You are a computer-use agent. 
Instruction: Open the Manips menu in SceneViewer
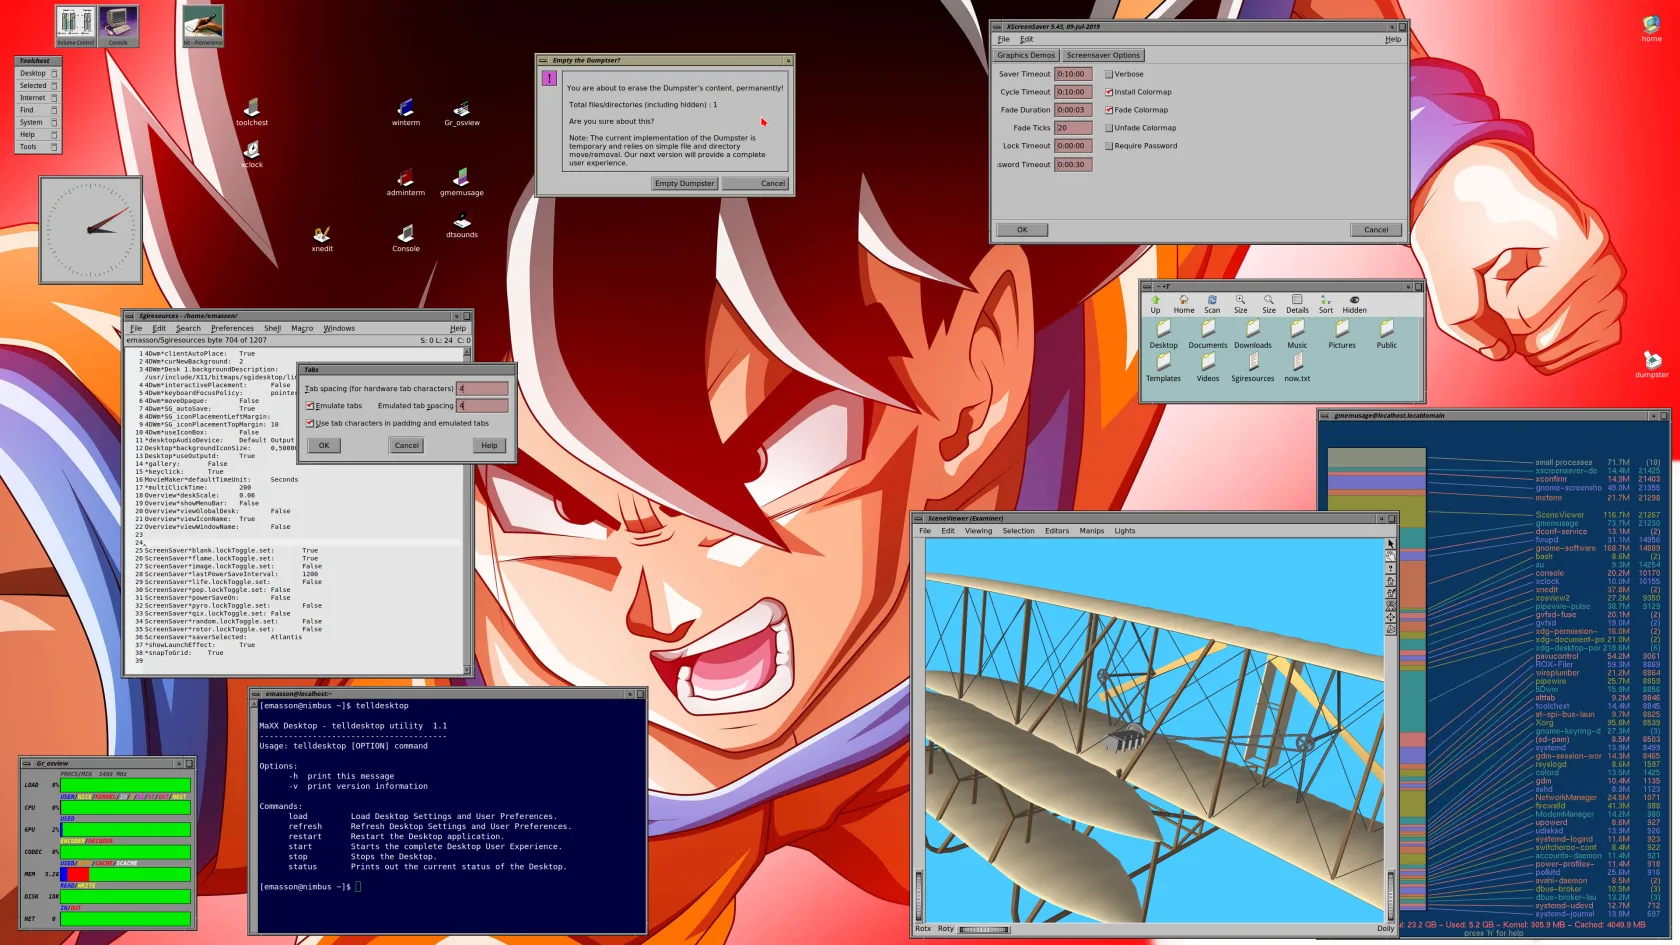click(1091, 531)
